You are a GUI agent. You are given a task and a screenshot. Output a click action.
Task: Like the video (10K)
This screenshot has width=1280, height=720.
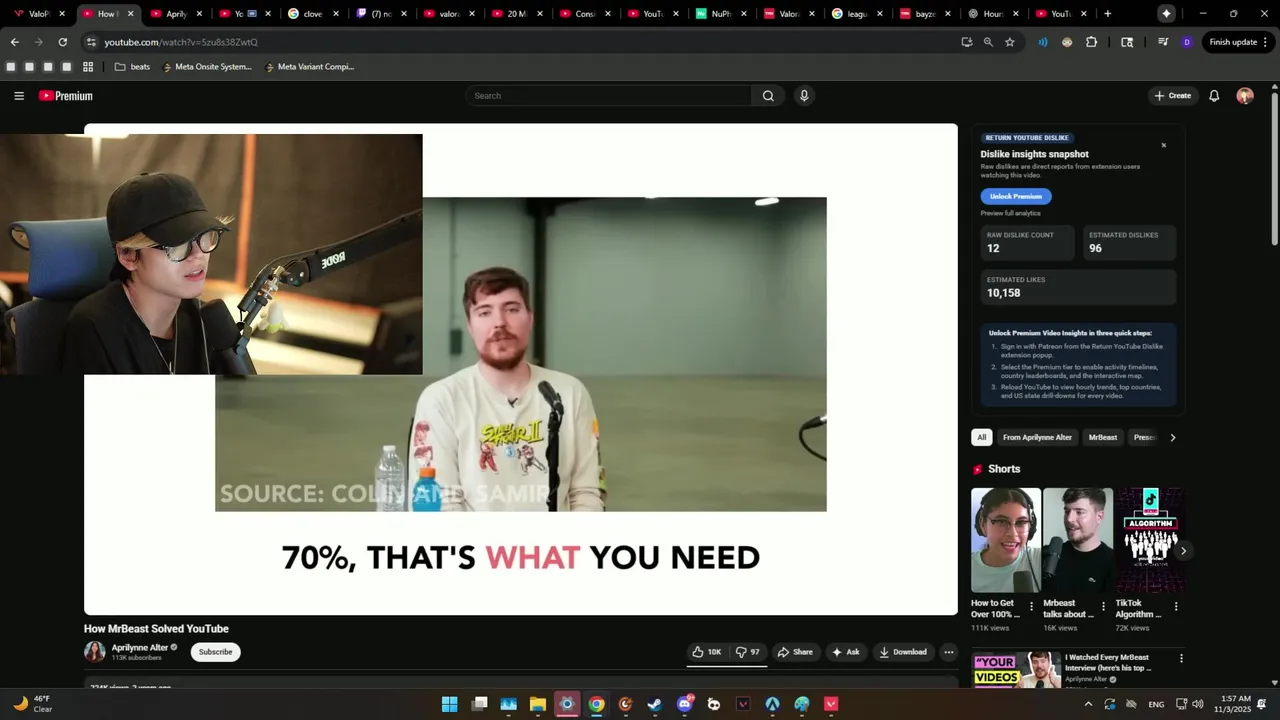[706, 652]
